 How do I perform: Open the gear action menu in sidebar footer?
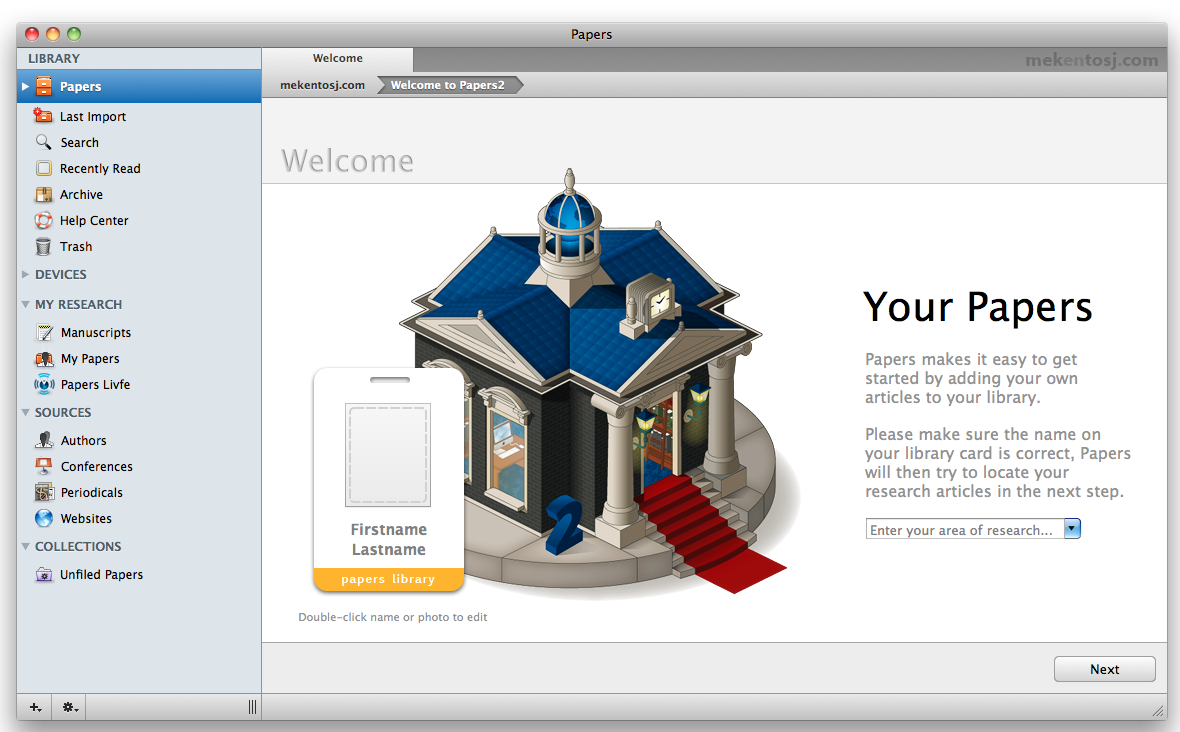click(69, 707)
